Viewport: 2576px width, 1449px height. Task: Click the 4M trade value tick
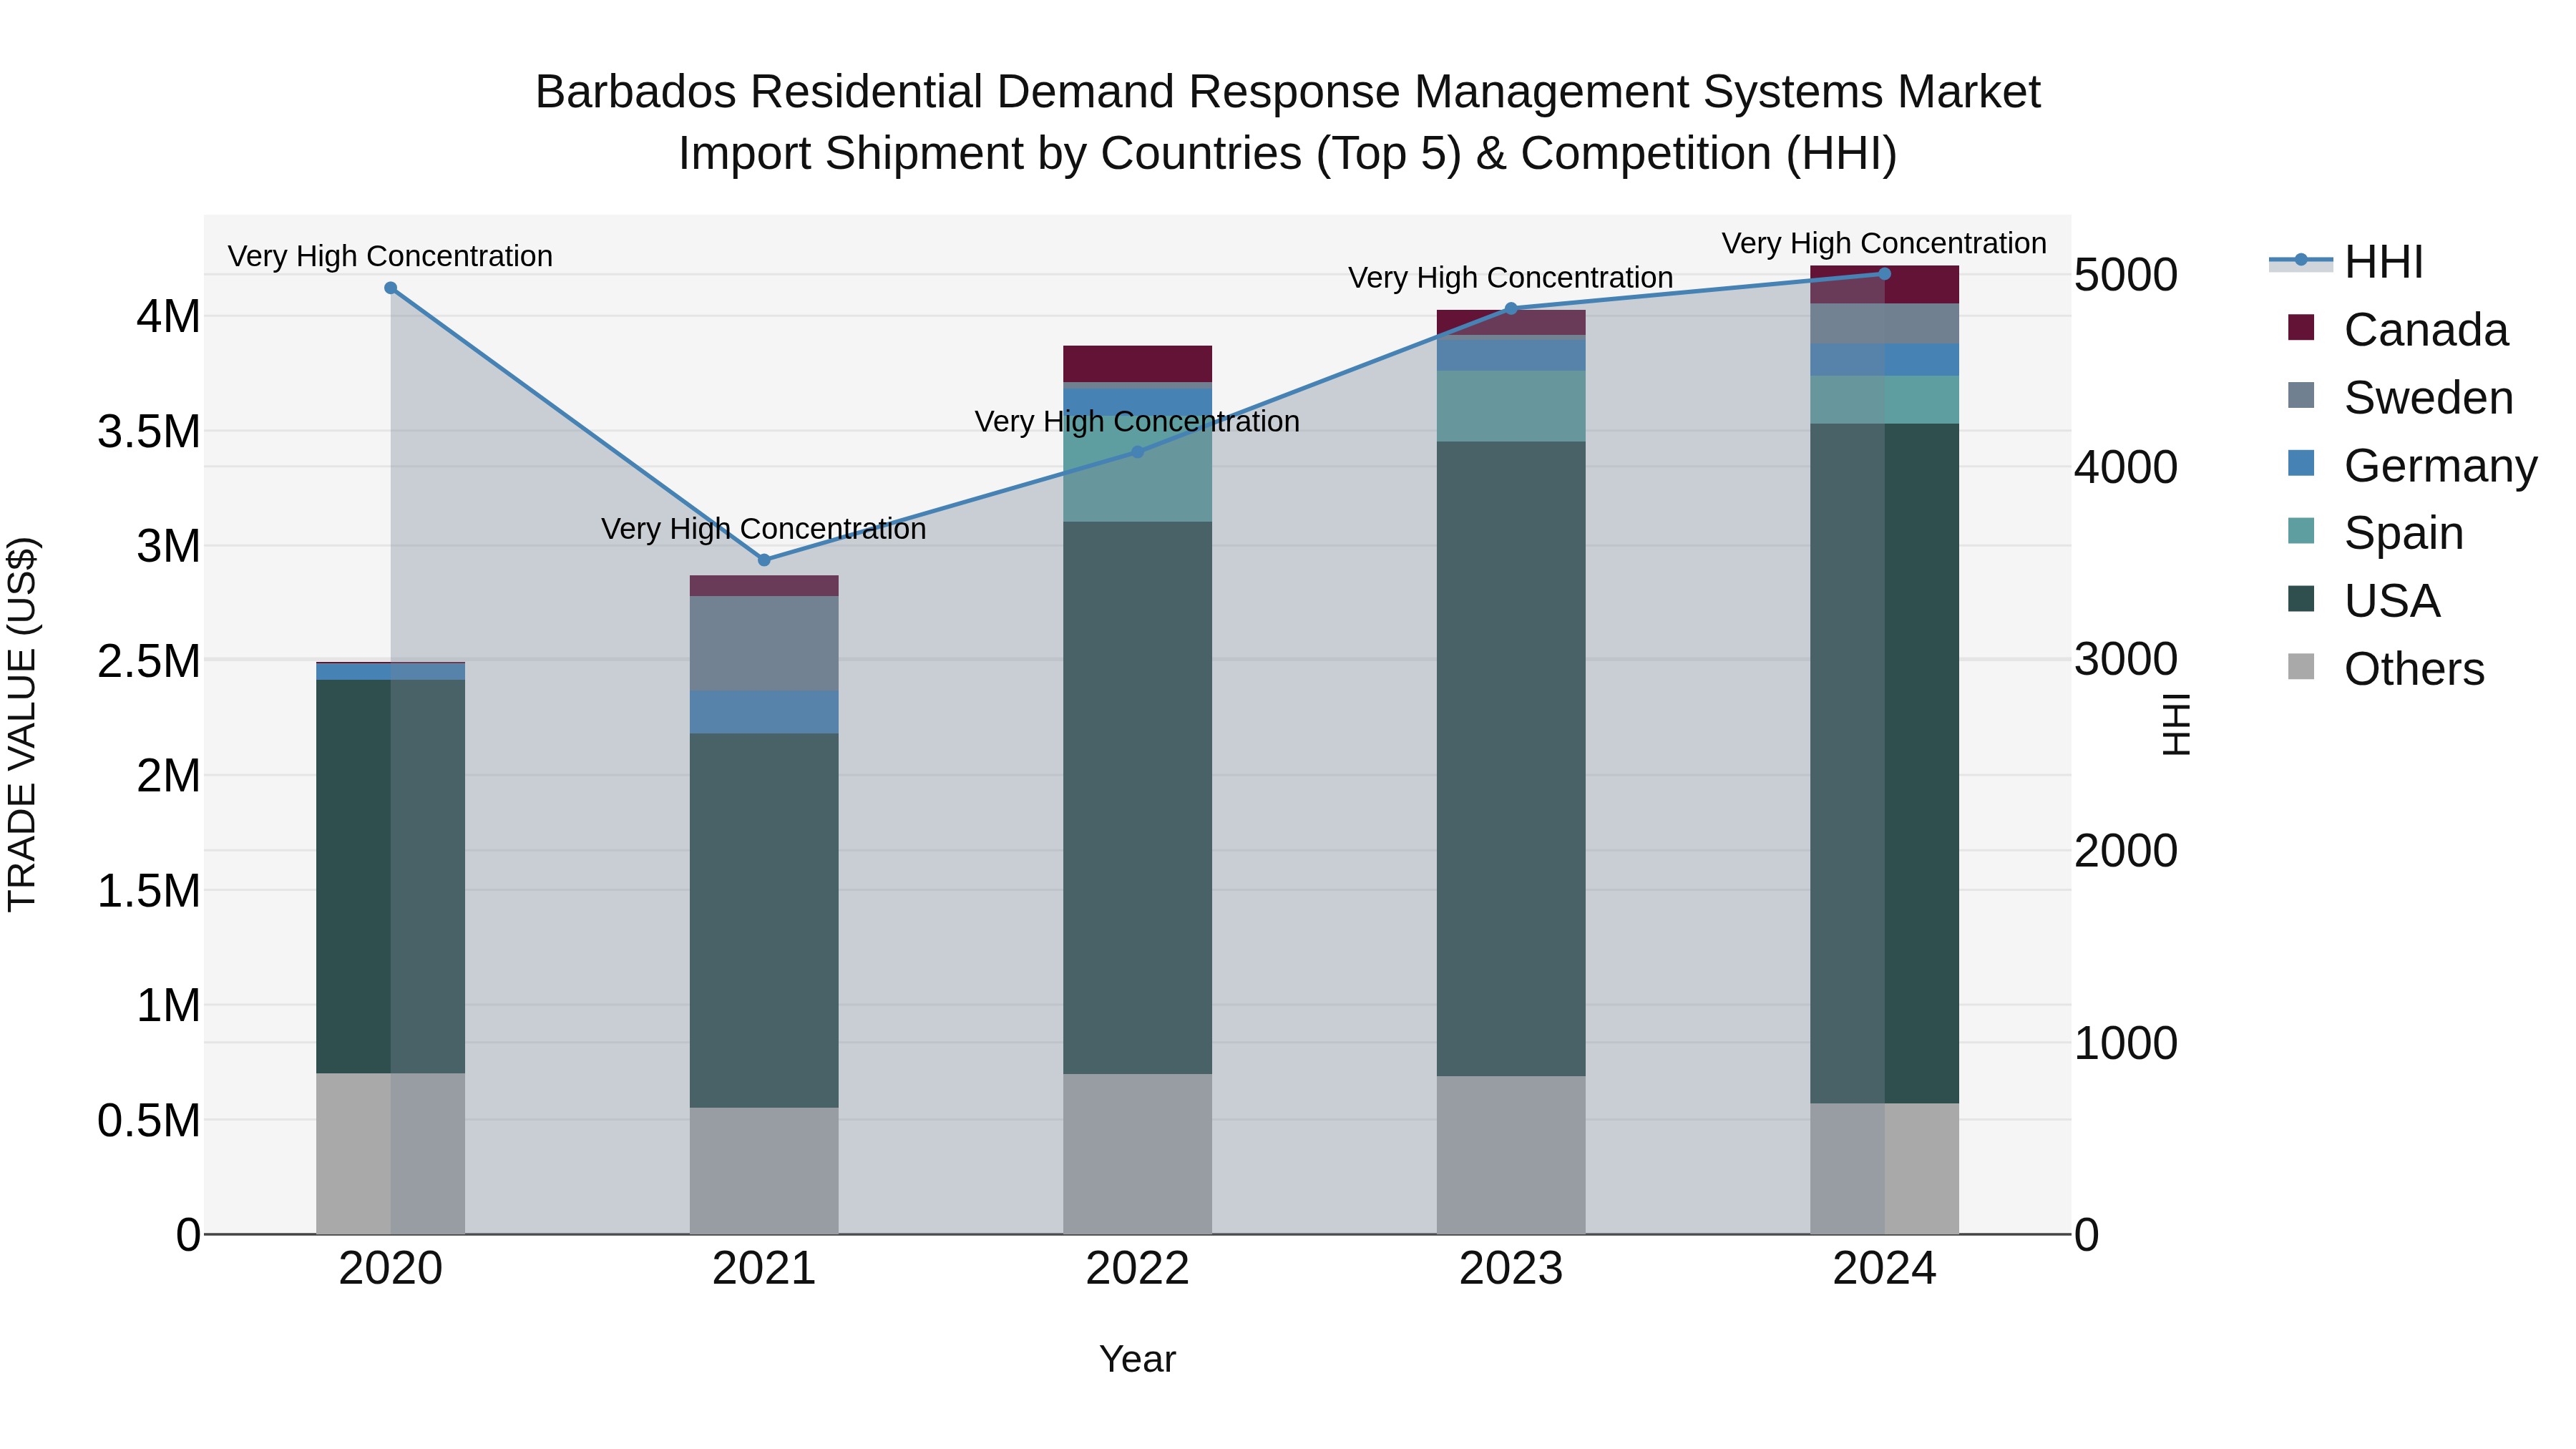pos(168,317)
